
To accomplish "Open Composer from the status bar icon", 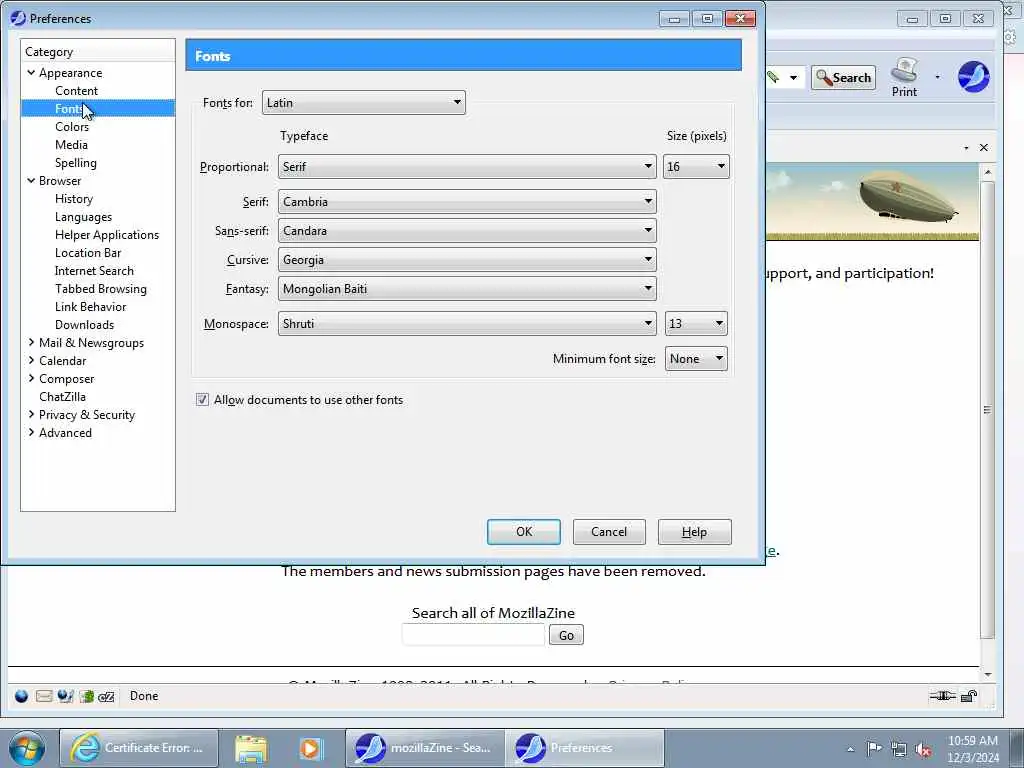I will [x=65, y=696].
